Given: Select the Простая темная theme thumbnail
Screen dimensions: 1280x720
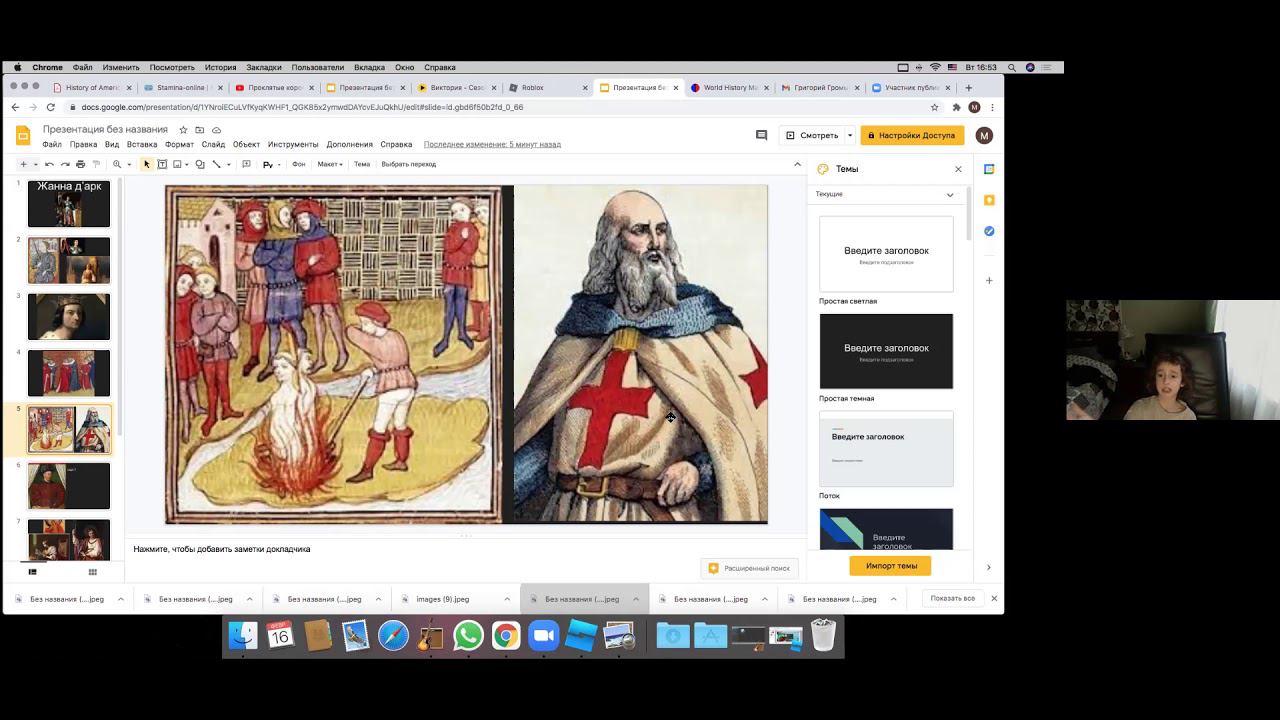Looking at the screenshot, I should click(x=886, y=351).
